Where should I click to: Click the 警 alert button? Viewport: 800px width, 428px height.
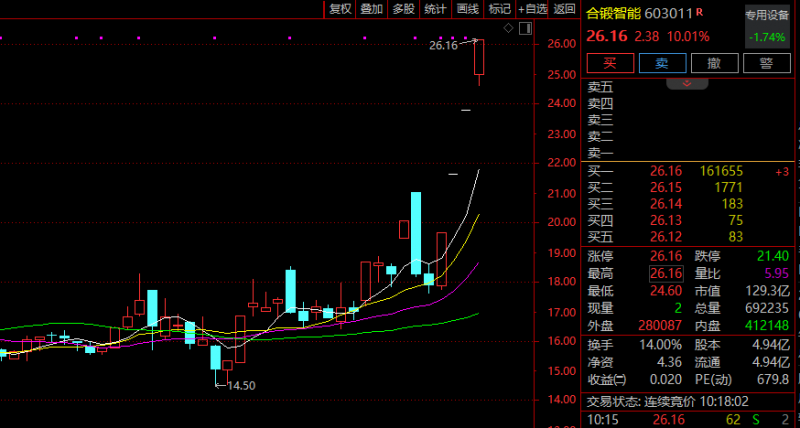tap(767, 63)
